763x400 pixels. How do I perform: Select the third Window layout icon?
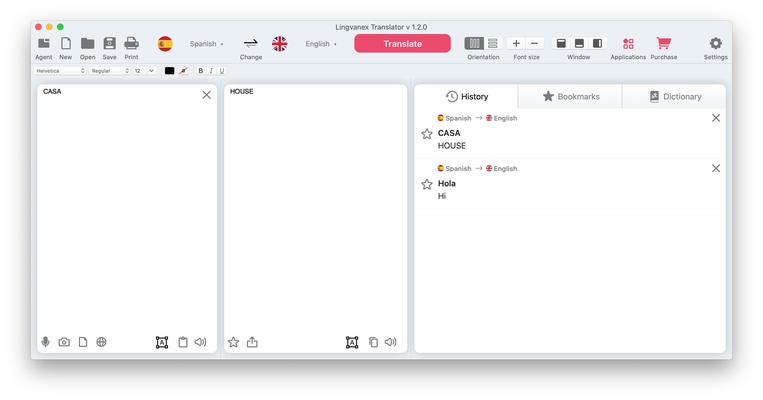(x=598, y=43)
